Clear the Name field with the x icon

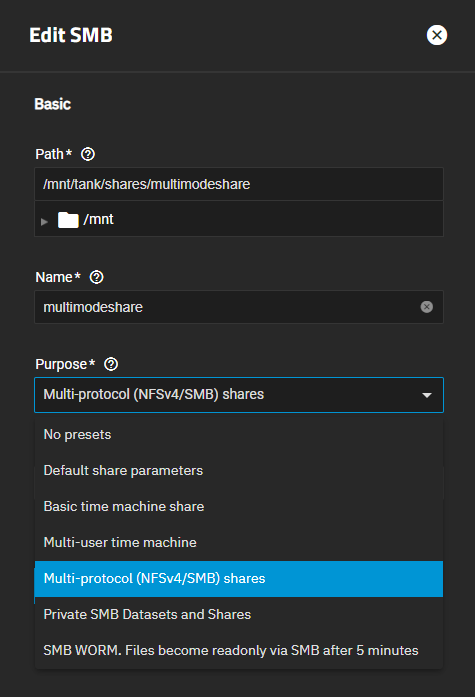pos(427,307)
